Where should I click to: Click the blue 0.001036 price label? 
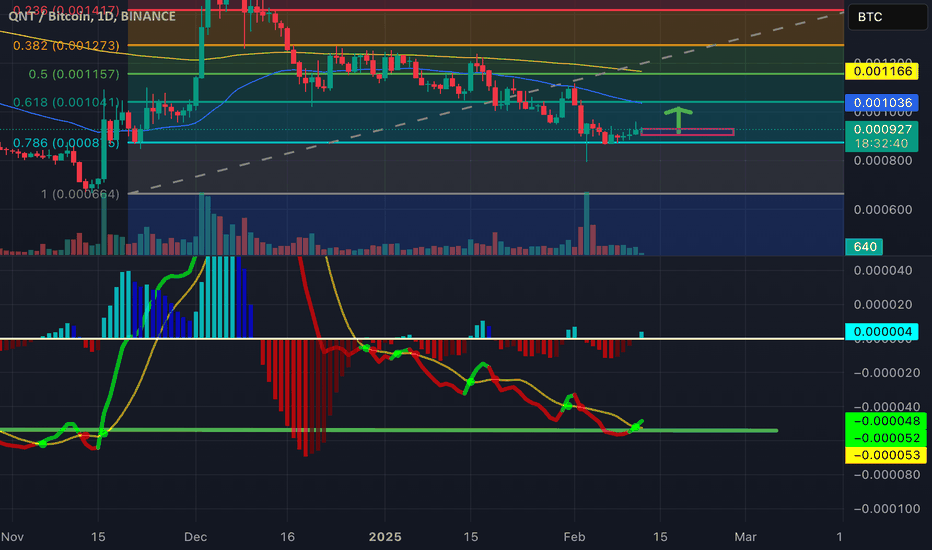(x=882, y=103)
